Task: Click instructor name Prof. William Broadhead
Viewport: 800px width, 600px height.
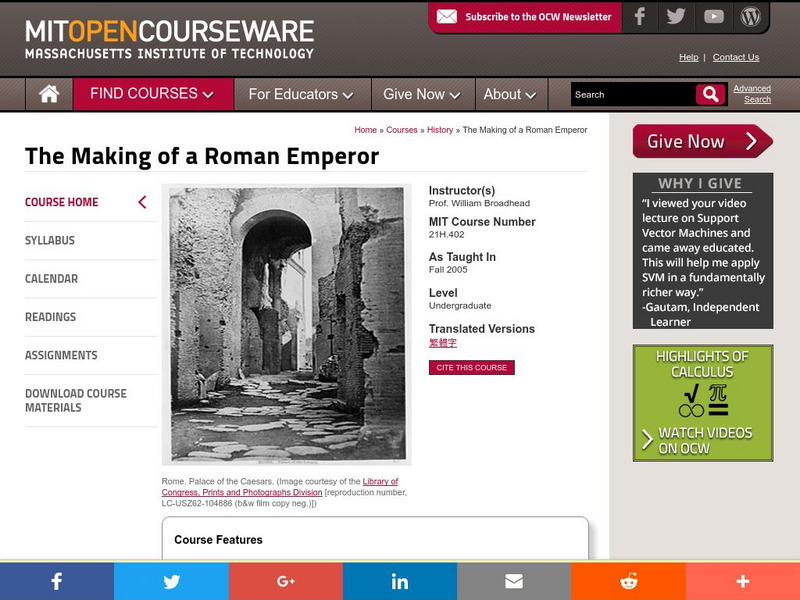Action: pyautogui.click(x=479, y=203)
